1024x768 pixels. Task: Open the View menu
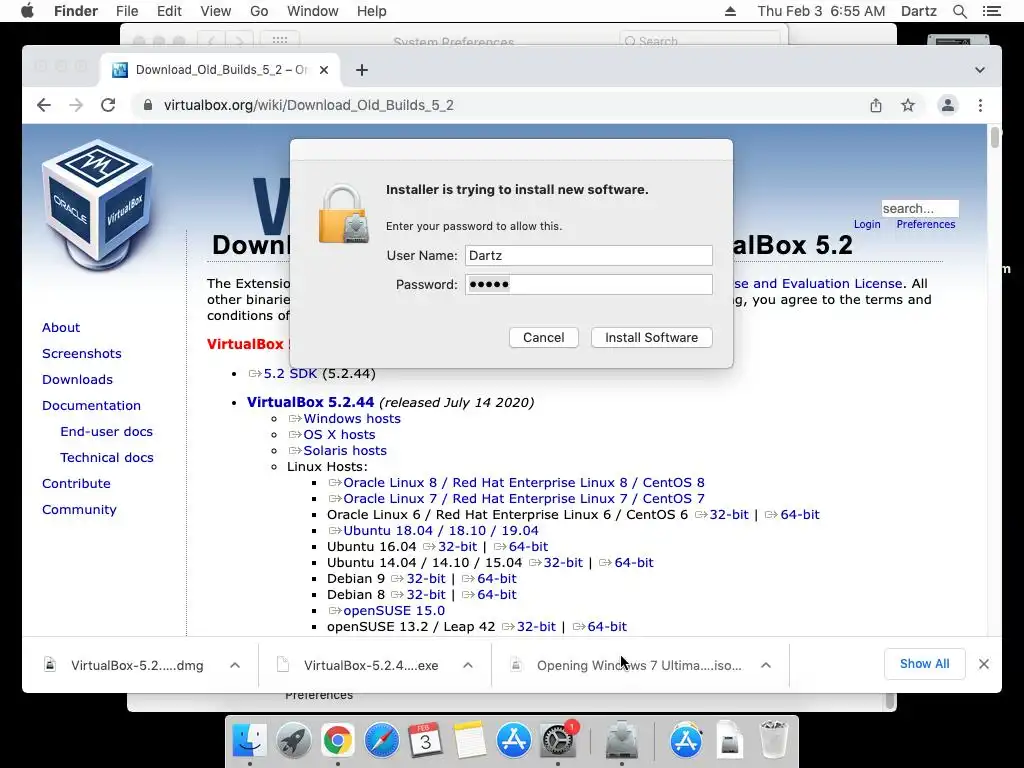click(x=216, y=11)
